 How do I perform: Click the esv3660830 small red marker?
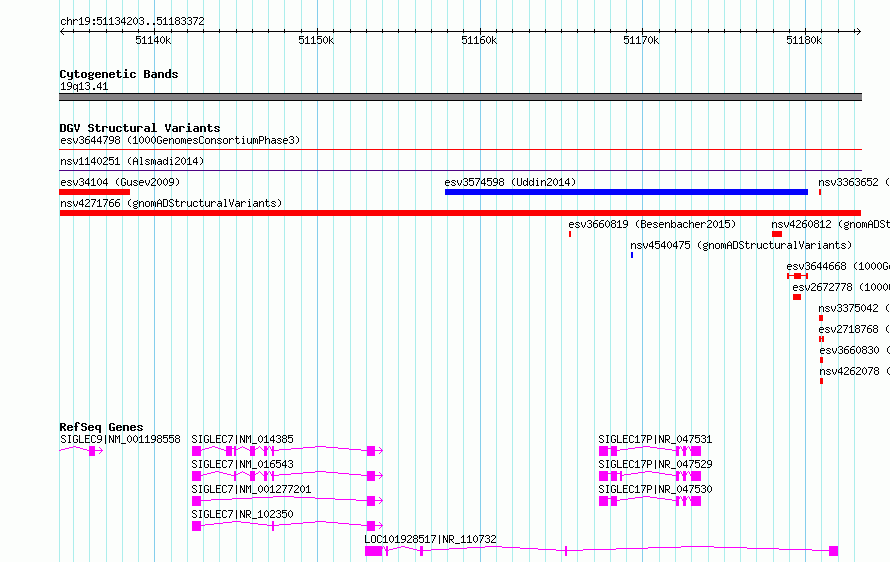[821, 360]
